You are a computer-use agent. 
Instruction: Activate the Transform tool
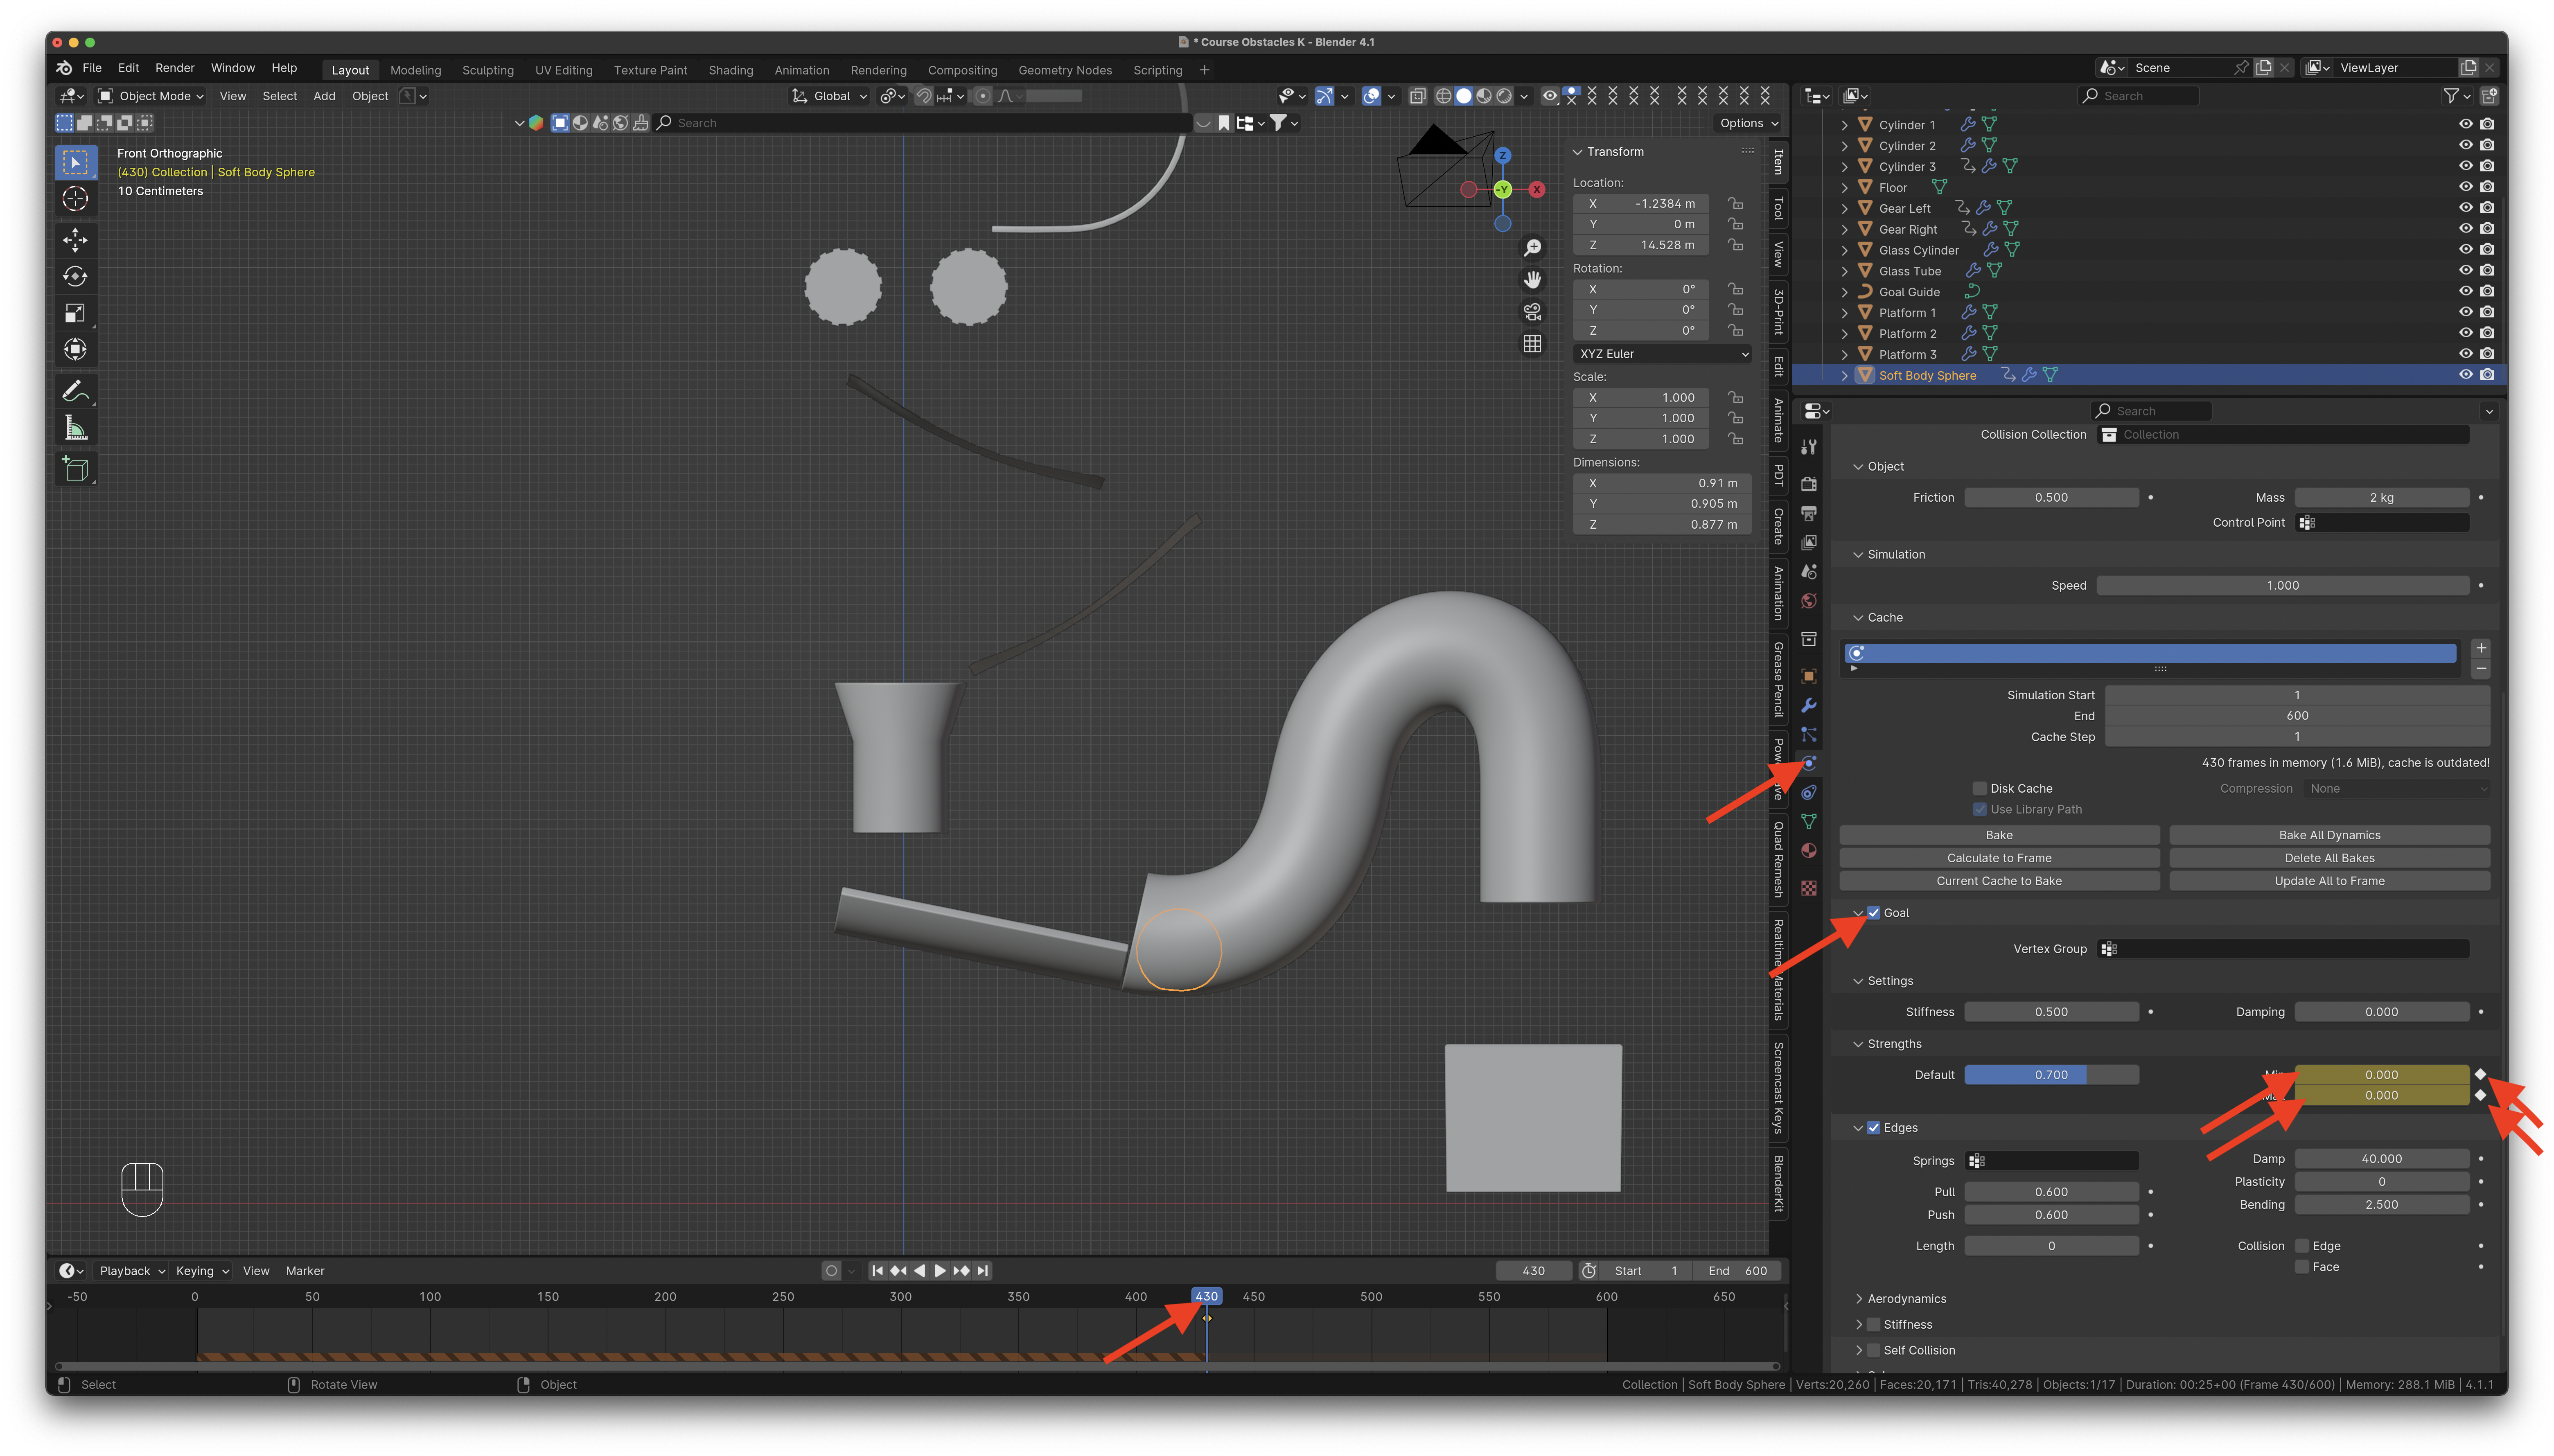(x=75, y=350)
